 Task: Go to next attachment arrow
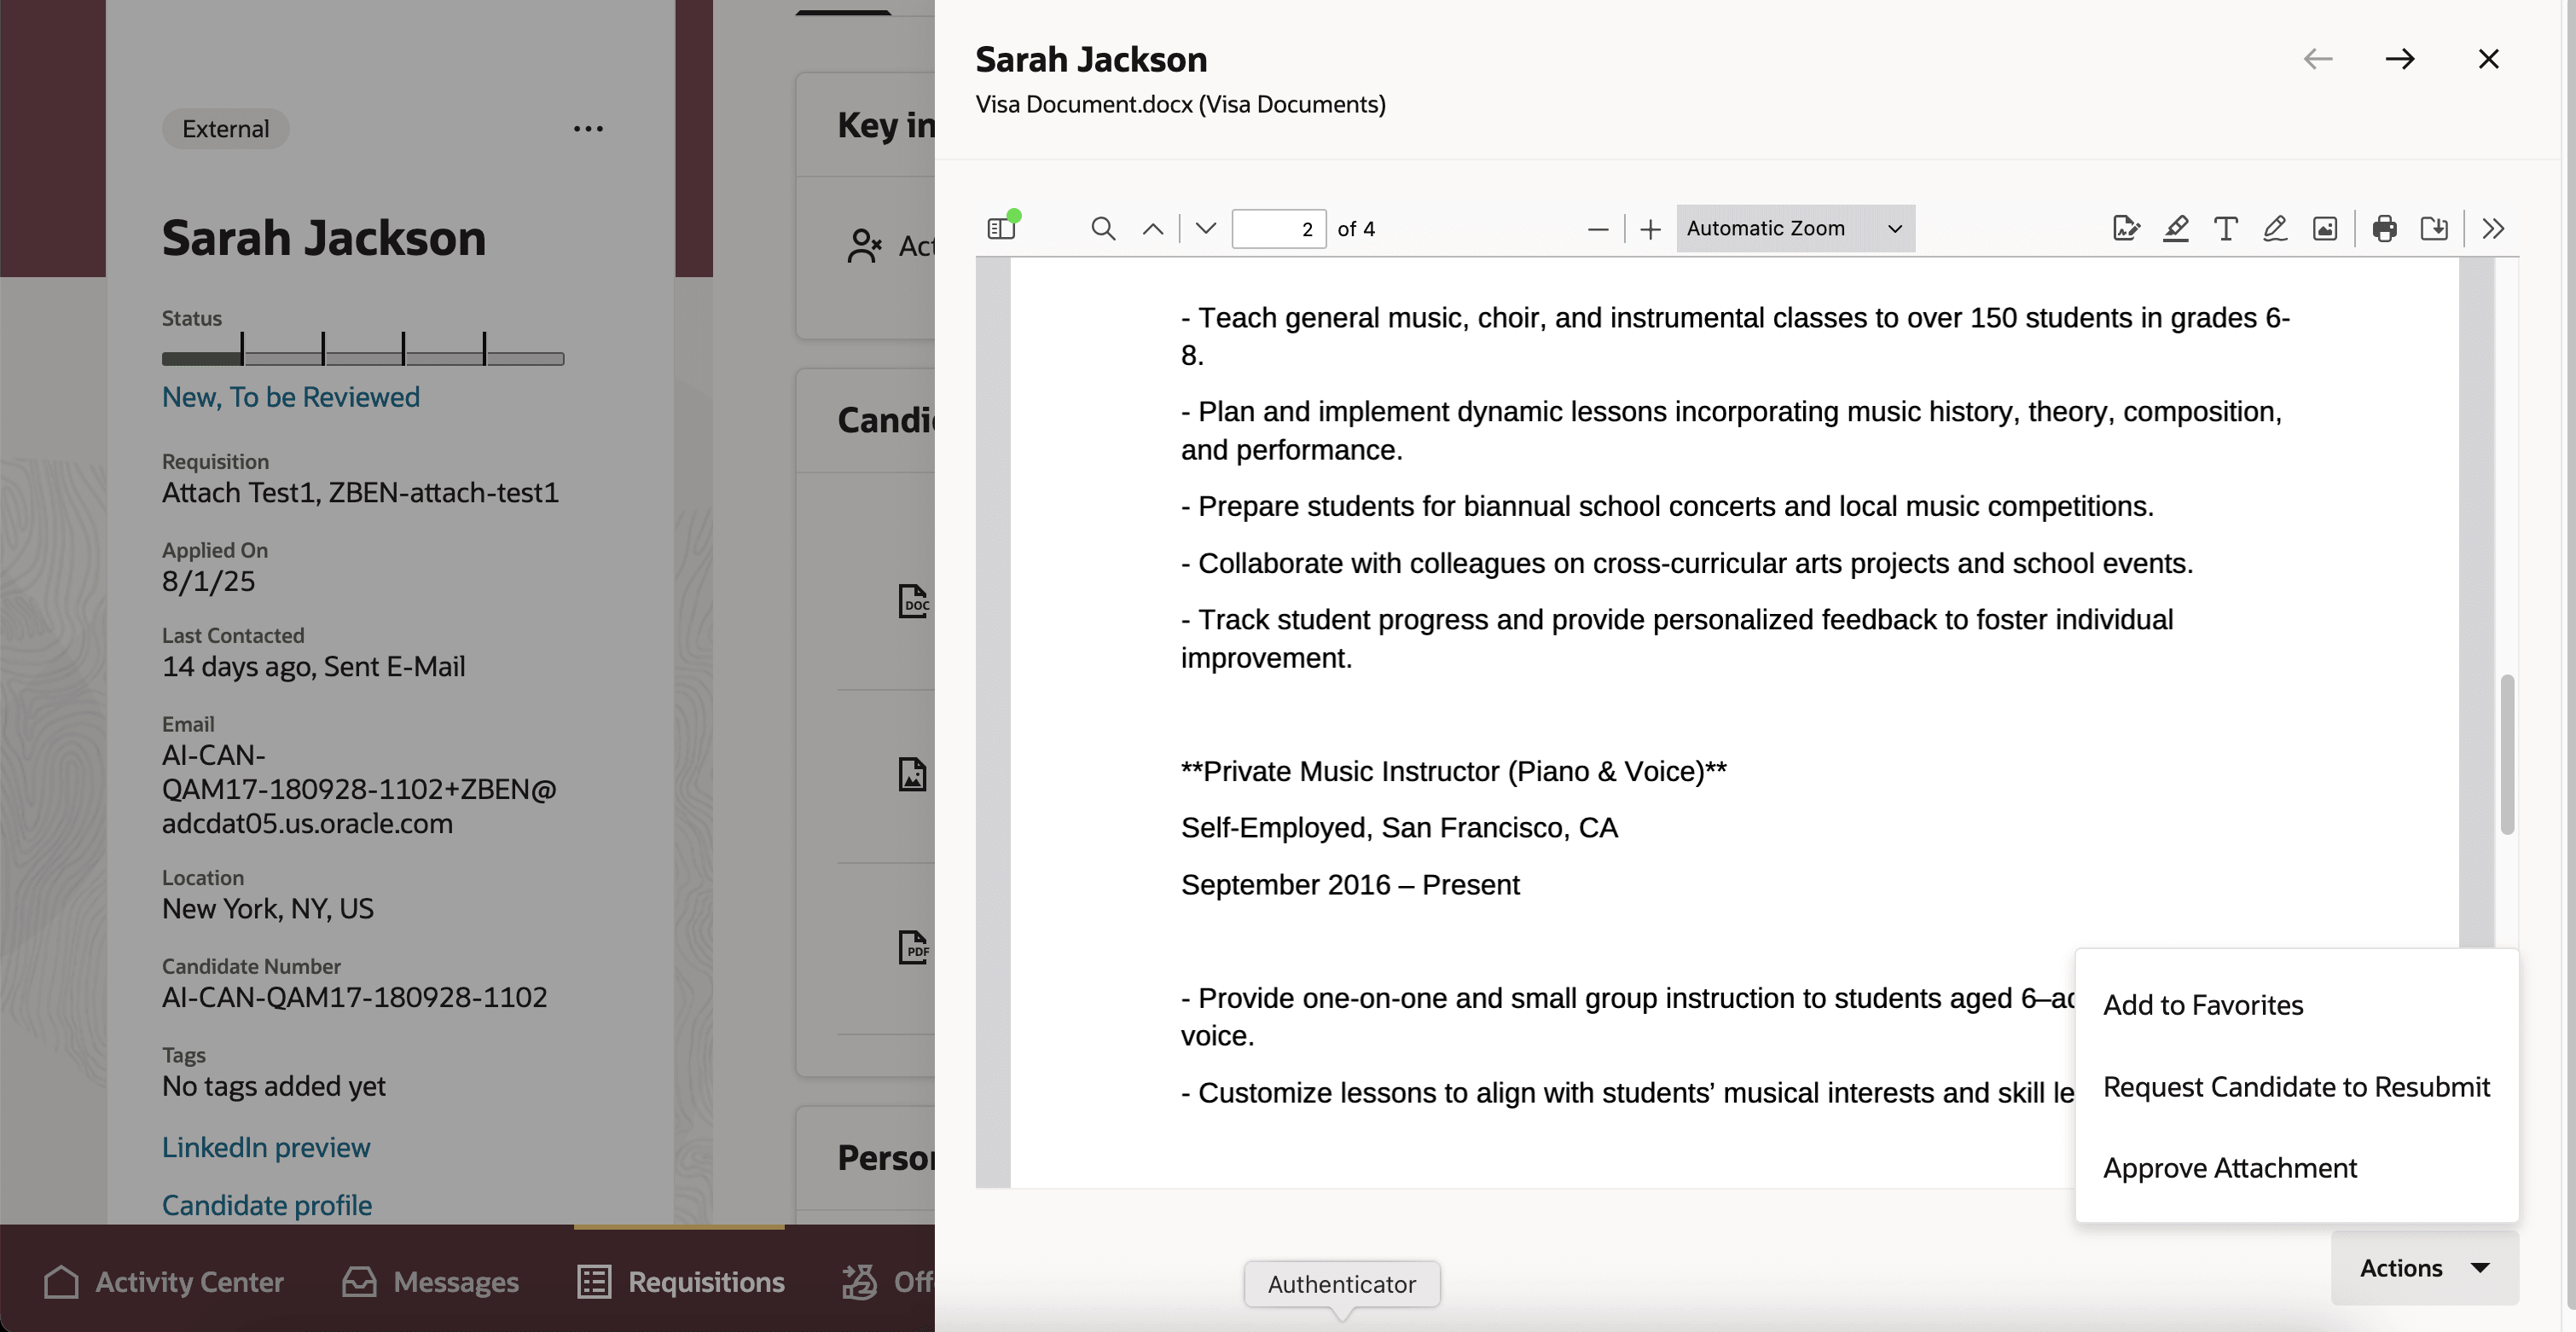[2400, 59]
